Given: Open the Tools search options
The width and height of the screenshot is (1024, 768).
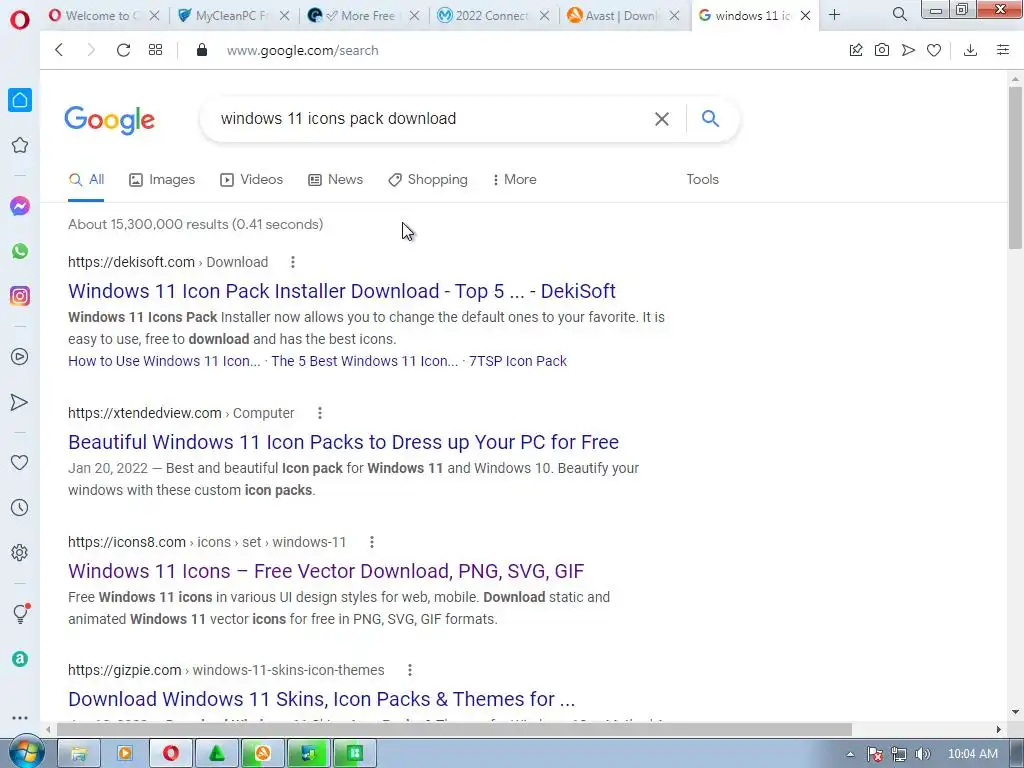Looking at the screenshot, I should pos(702,180).
